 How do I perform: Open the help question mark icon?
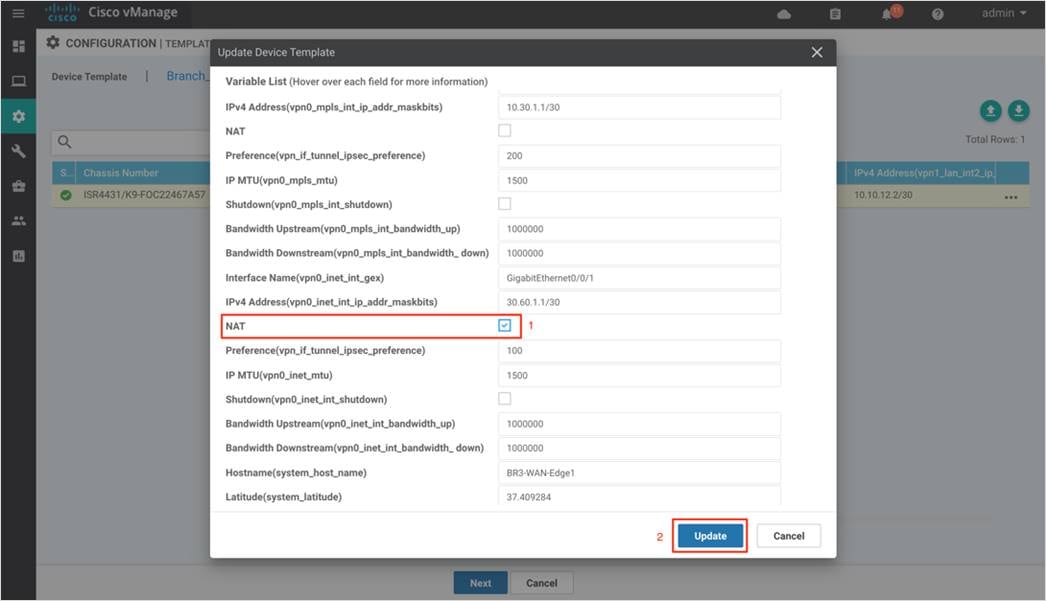click(937, 14)
